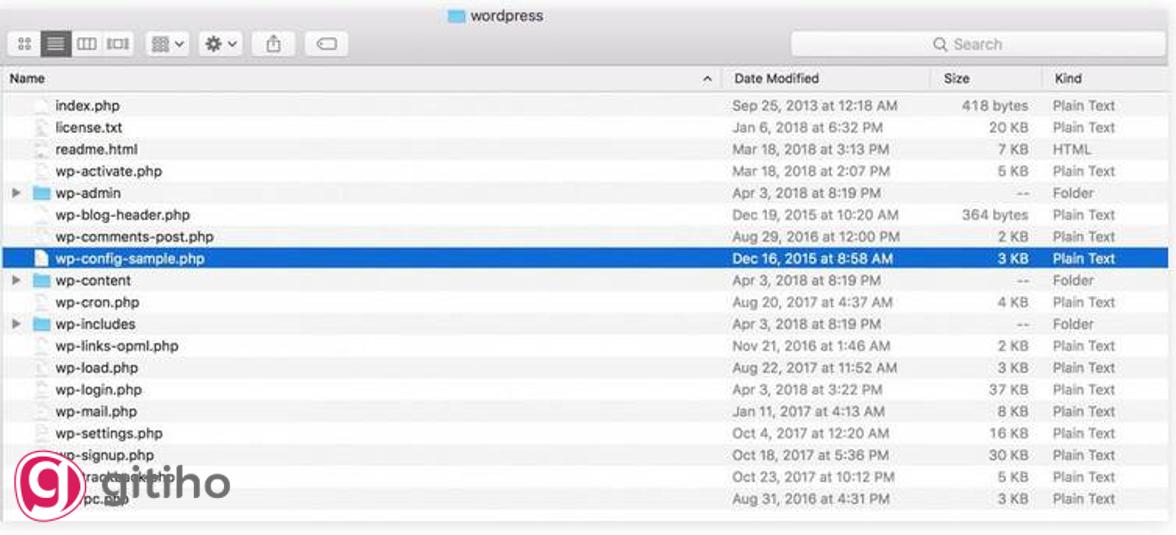Switch to list view
This screenshot has height=535, width=1176.
(56, 44)
